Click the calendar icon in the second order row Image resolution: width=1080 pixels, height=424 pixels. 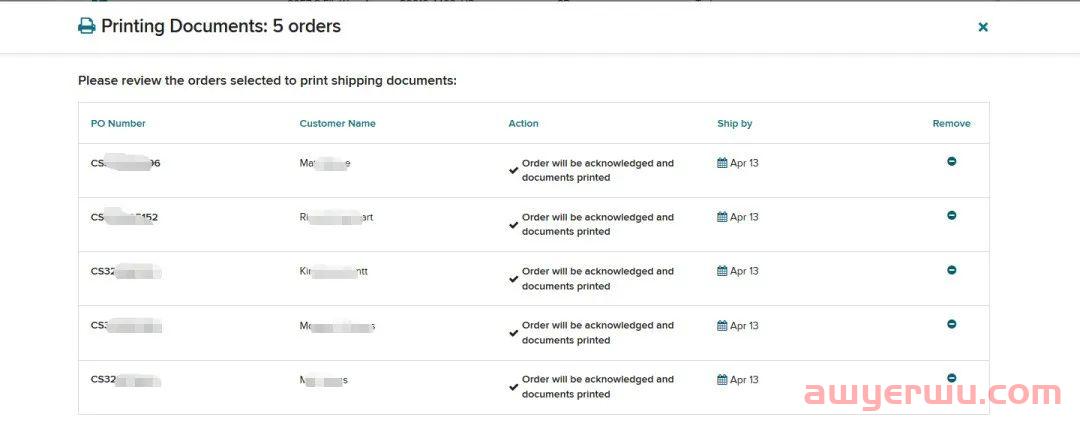722,217
